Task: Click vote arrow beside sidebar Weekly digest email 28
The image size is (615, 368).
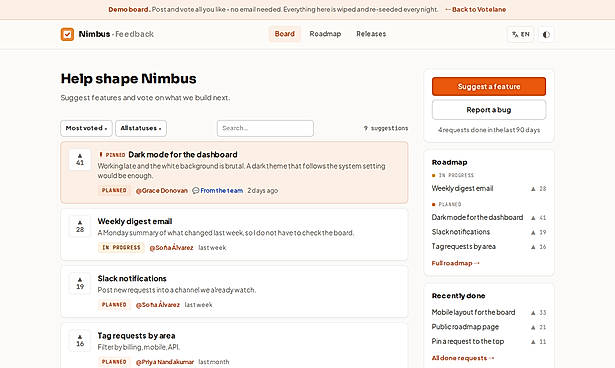Action: point(533,189)
